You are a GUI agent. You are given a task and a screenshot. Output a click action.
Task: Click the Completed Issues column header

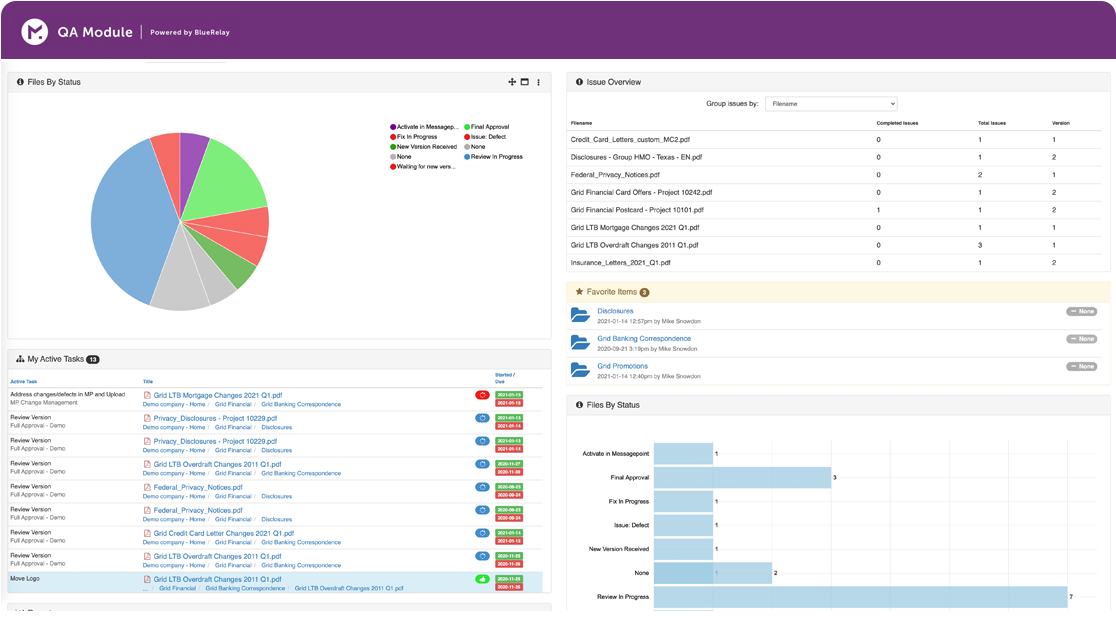897,123
